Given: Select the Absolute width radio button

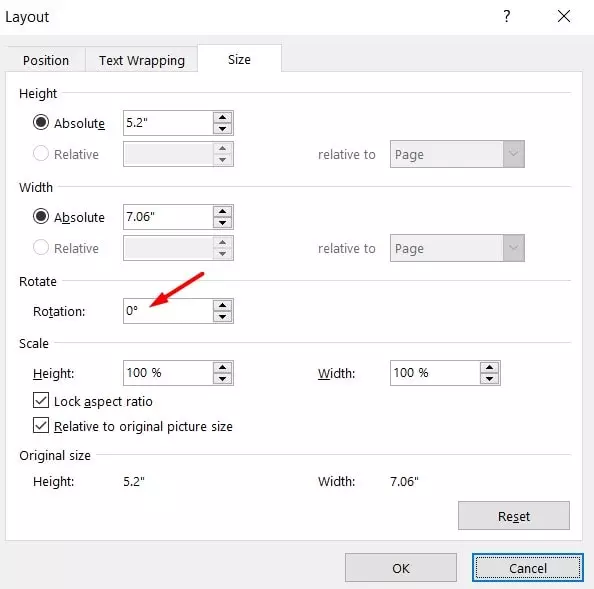Looking at the screenshot, I should [41, 216].
